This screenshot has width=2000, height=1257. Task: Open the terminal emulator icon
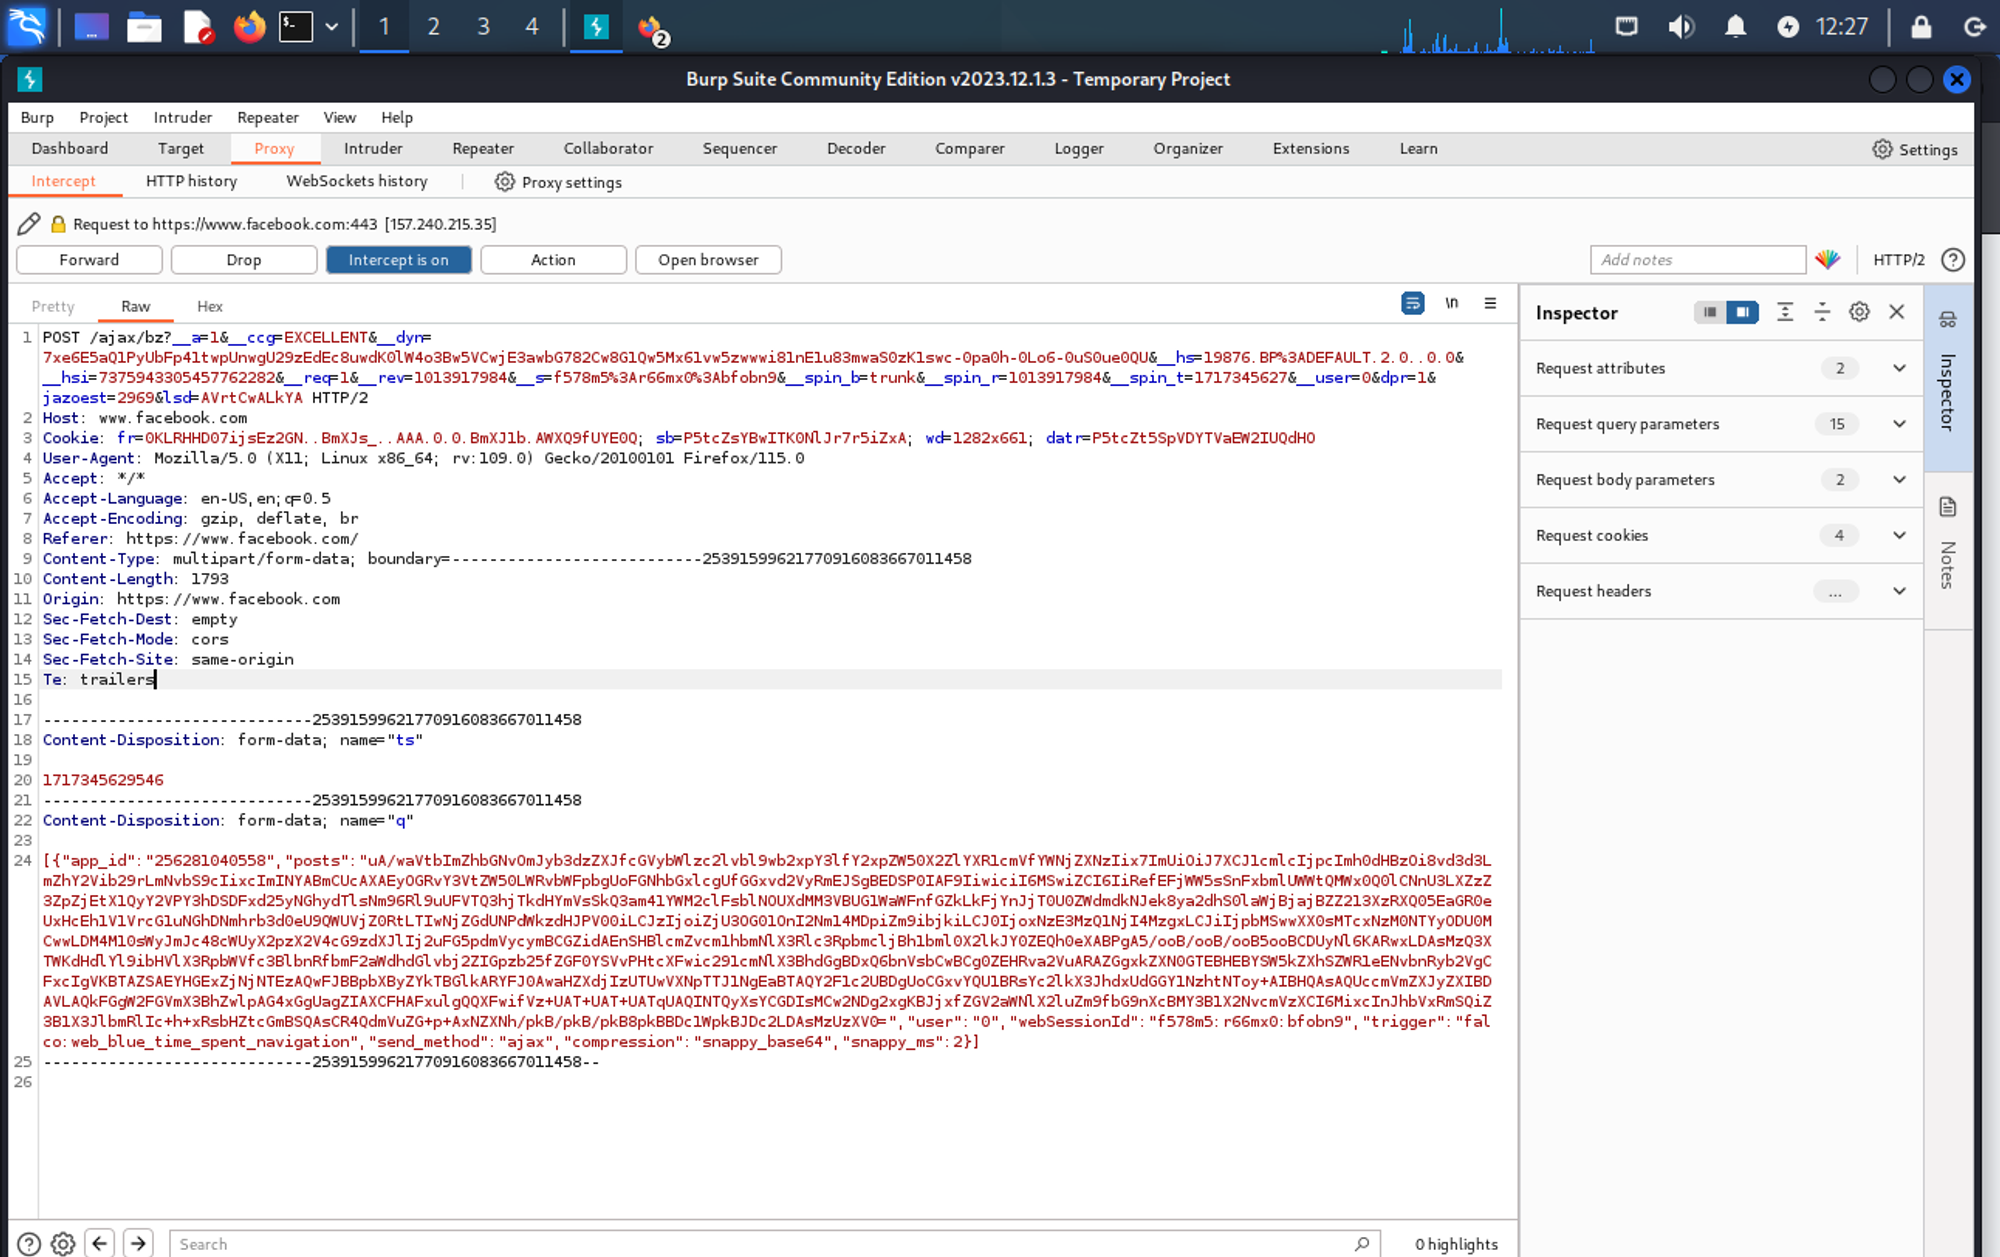click(x=296, y=27)
